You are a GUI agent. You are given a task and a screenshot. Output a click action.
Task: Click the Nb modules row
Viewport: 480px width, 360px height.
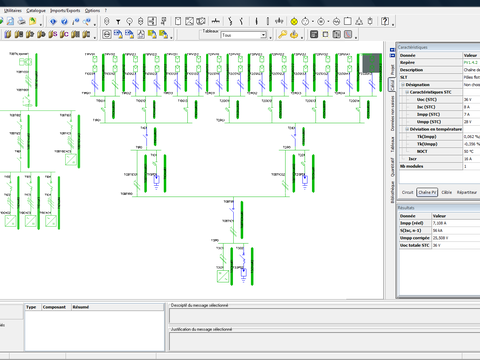point(439,166)
